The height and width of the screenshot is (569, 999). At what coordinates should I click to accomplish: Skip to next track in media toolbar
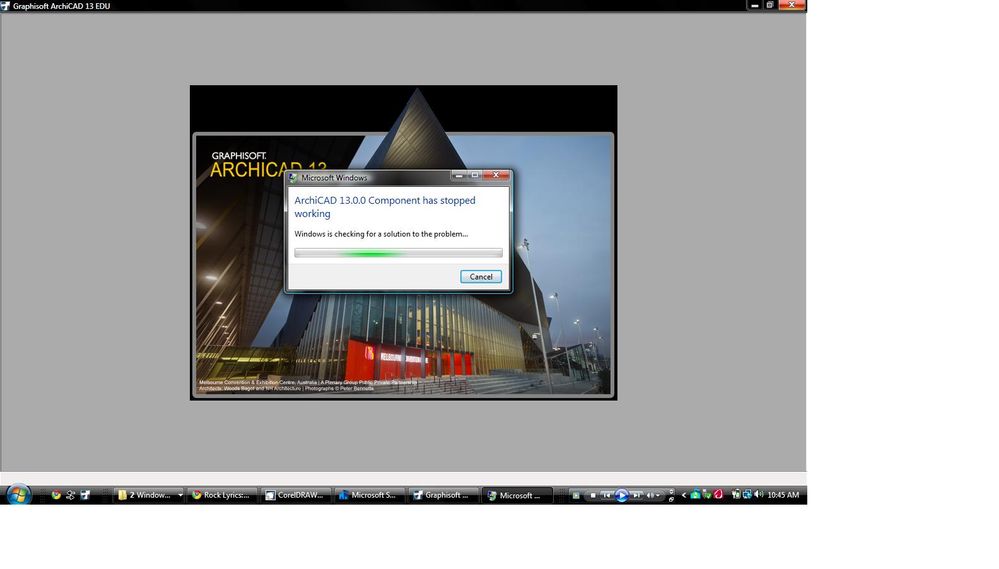click(636, 495)
